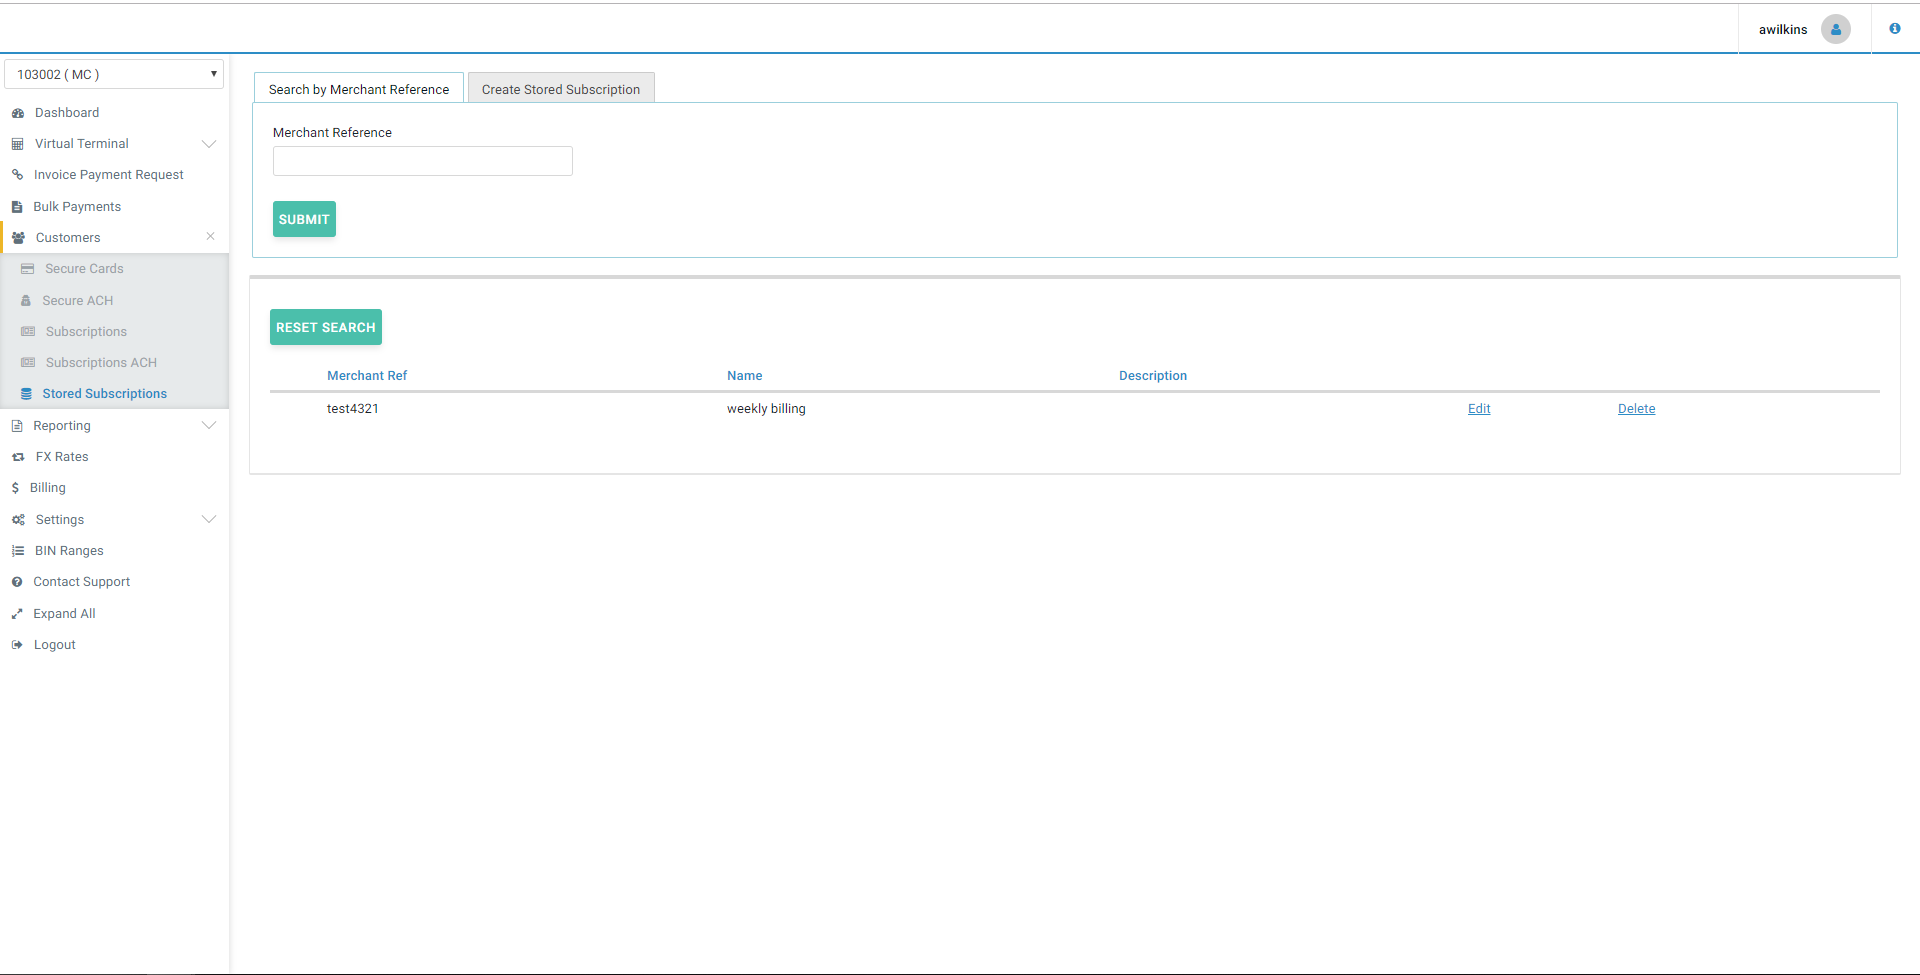Expand the Virtual Terminal submenu chevron

209,144
